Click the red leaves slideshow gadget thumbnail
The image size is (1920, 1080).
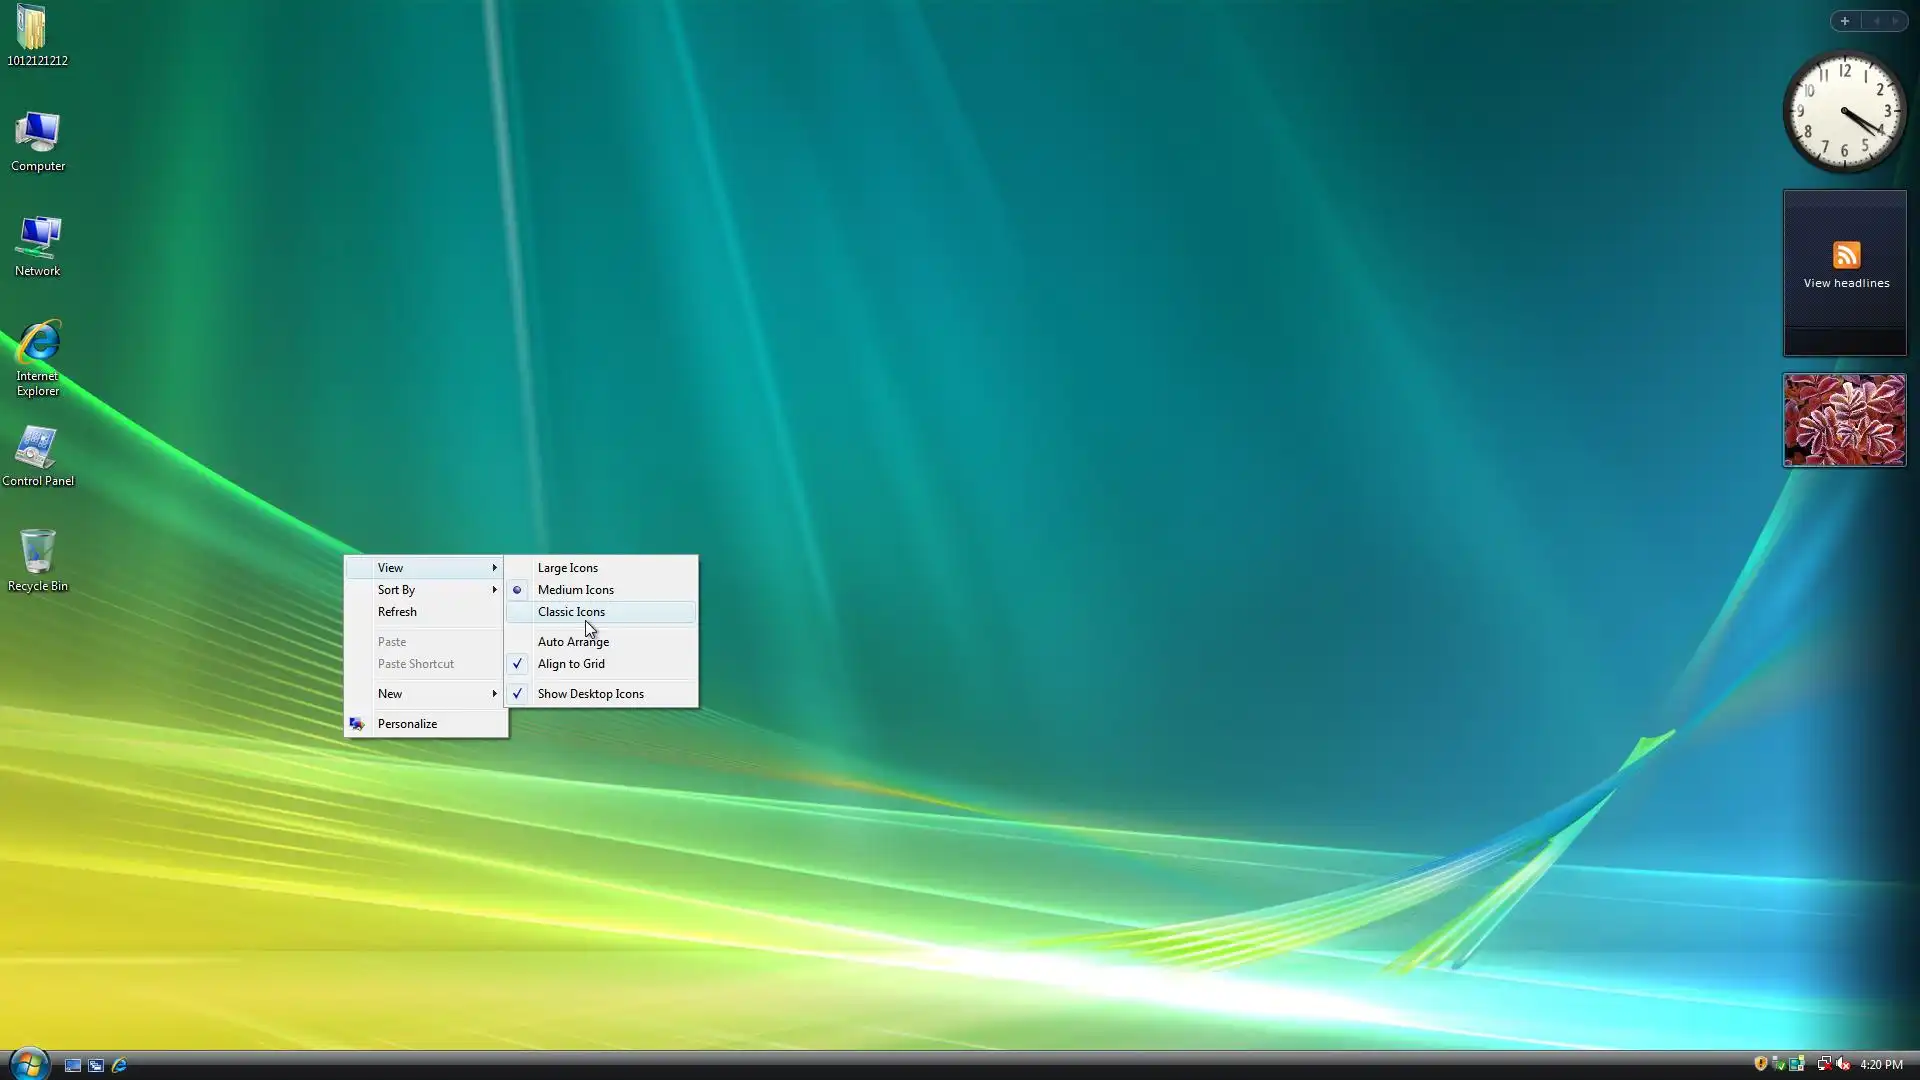coord(1844,420)
